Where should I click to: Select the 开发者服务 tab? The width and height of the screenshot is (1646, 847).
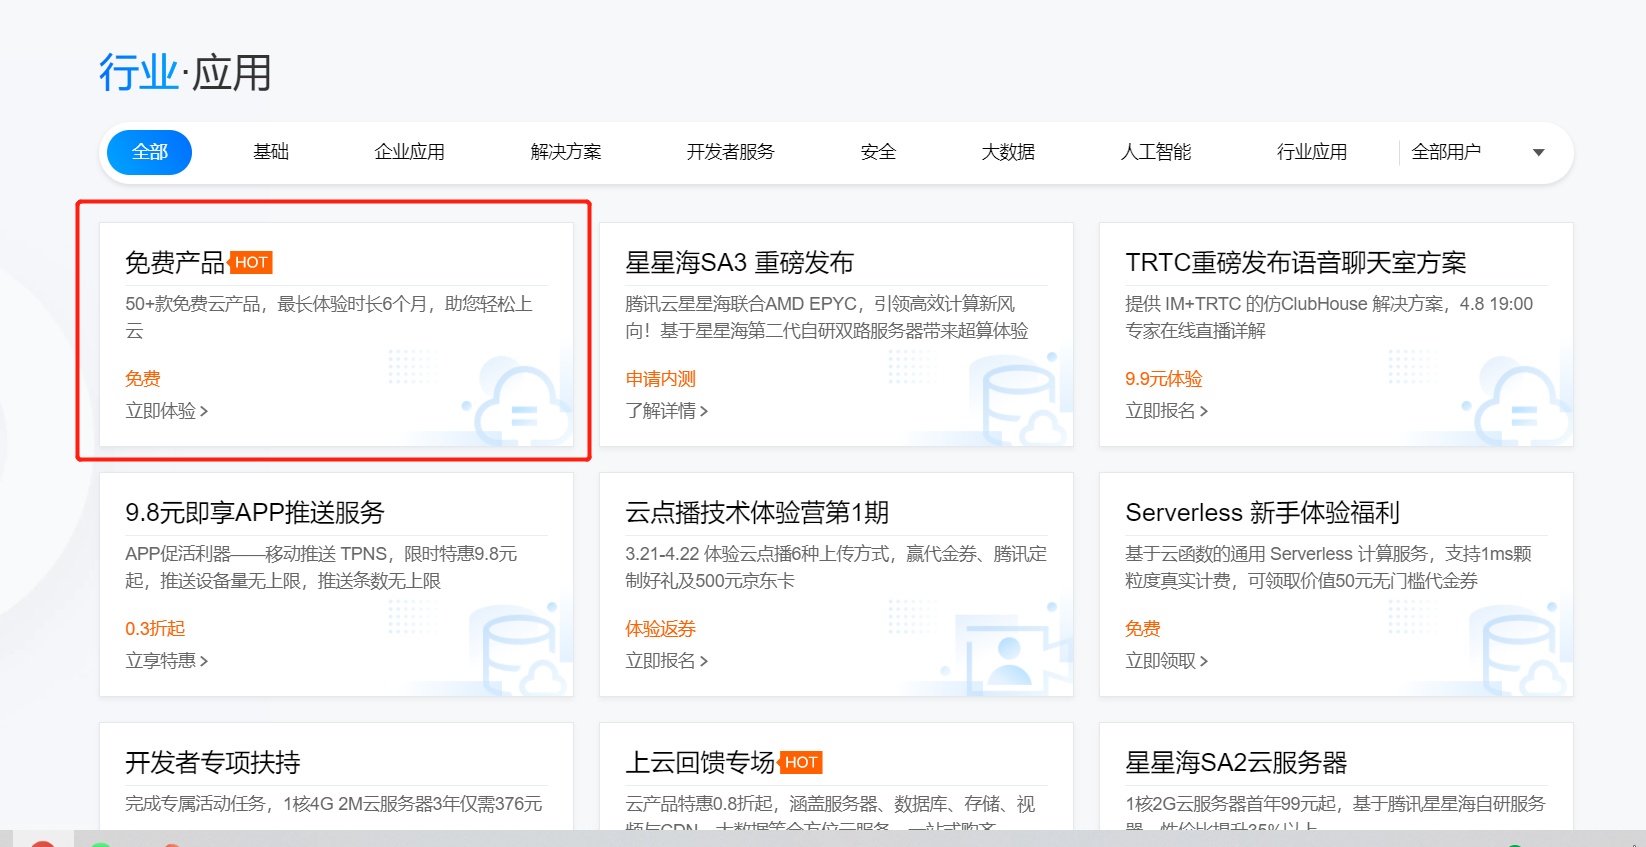click(x=730, y=152)
